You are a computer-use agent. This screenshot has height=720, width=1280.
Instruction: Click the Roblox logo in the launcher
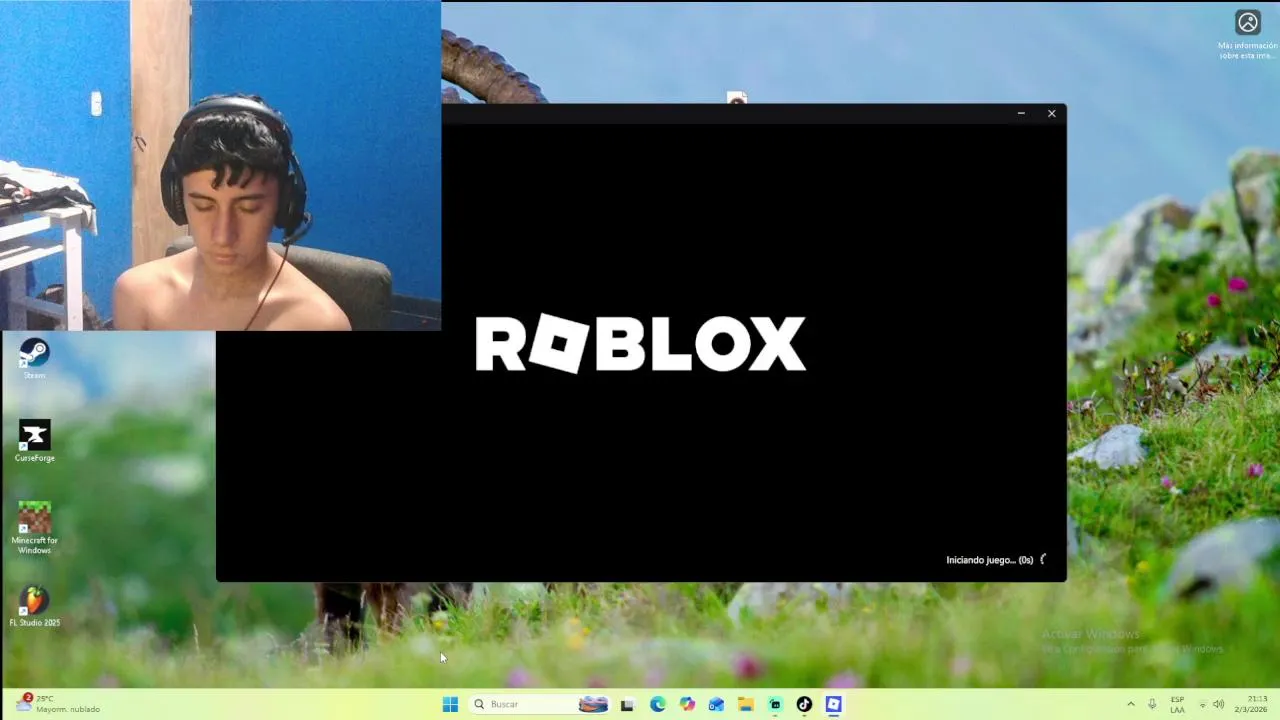point(640,344)
